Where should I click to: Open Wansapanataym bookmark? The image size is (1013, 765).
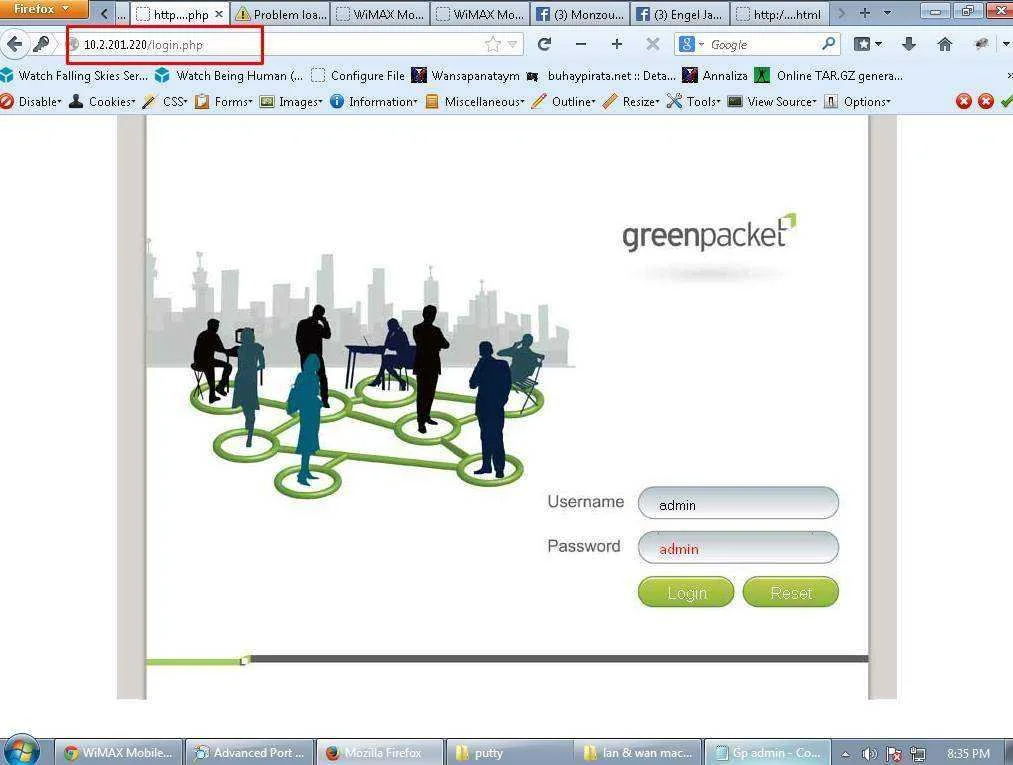click(x=466, y=76)
